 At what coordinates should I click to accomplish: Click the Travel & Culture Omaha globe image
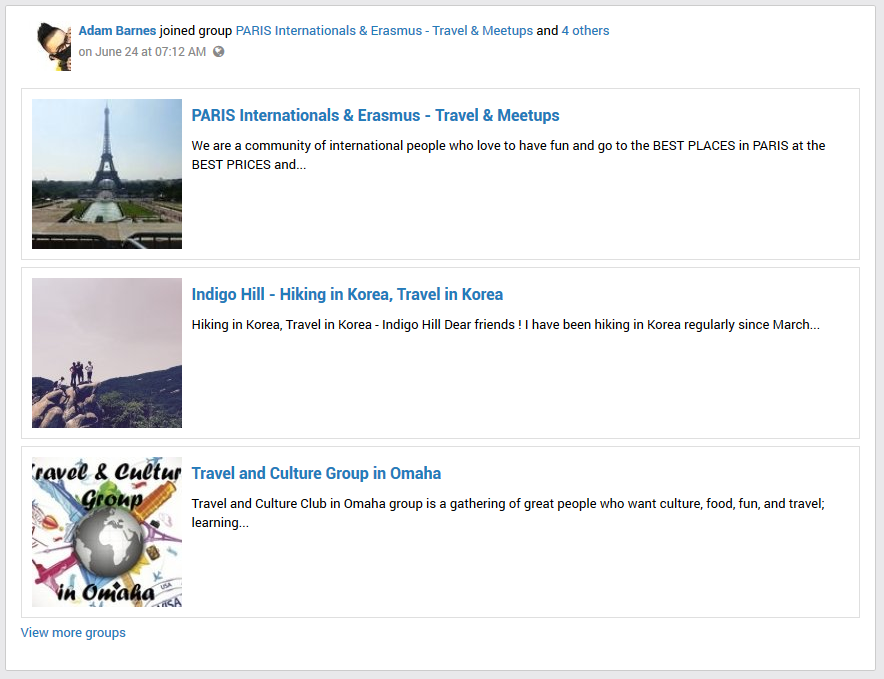click(x=107, y=532)
